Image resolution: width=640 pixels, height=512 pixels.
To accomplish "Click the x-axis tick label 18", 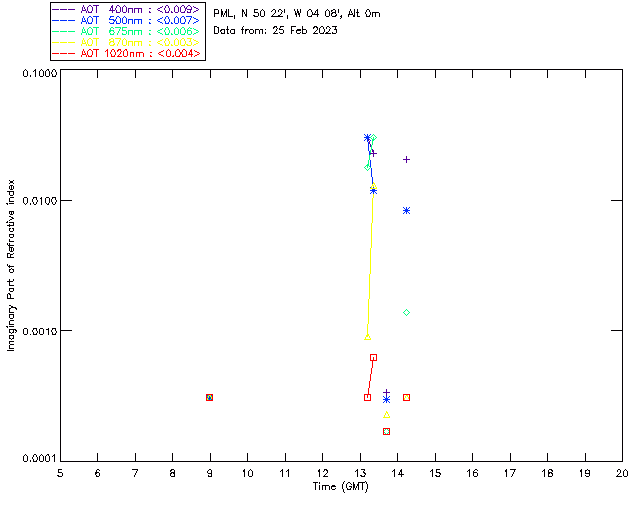I will [x=547, y=473].
